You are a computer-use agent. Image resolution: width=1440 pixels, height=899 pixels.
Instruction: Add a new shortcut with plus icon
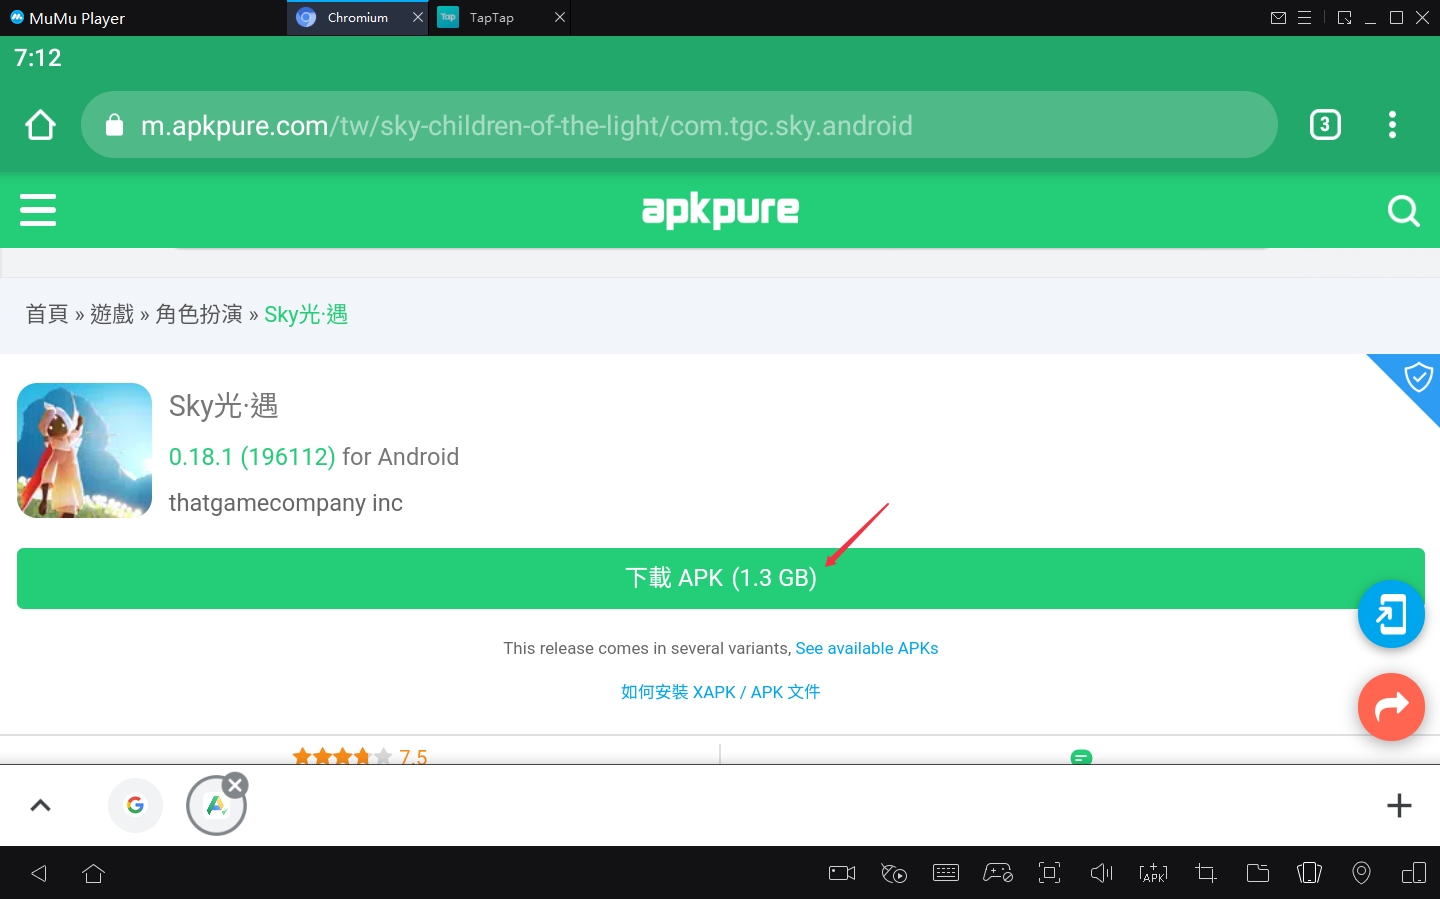pos(1399,805)
